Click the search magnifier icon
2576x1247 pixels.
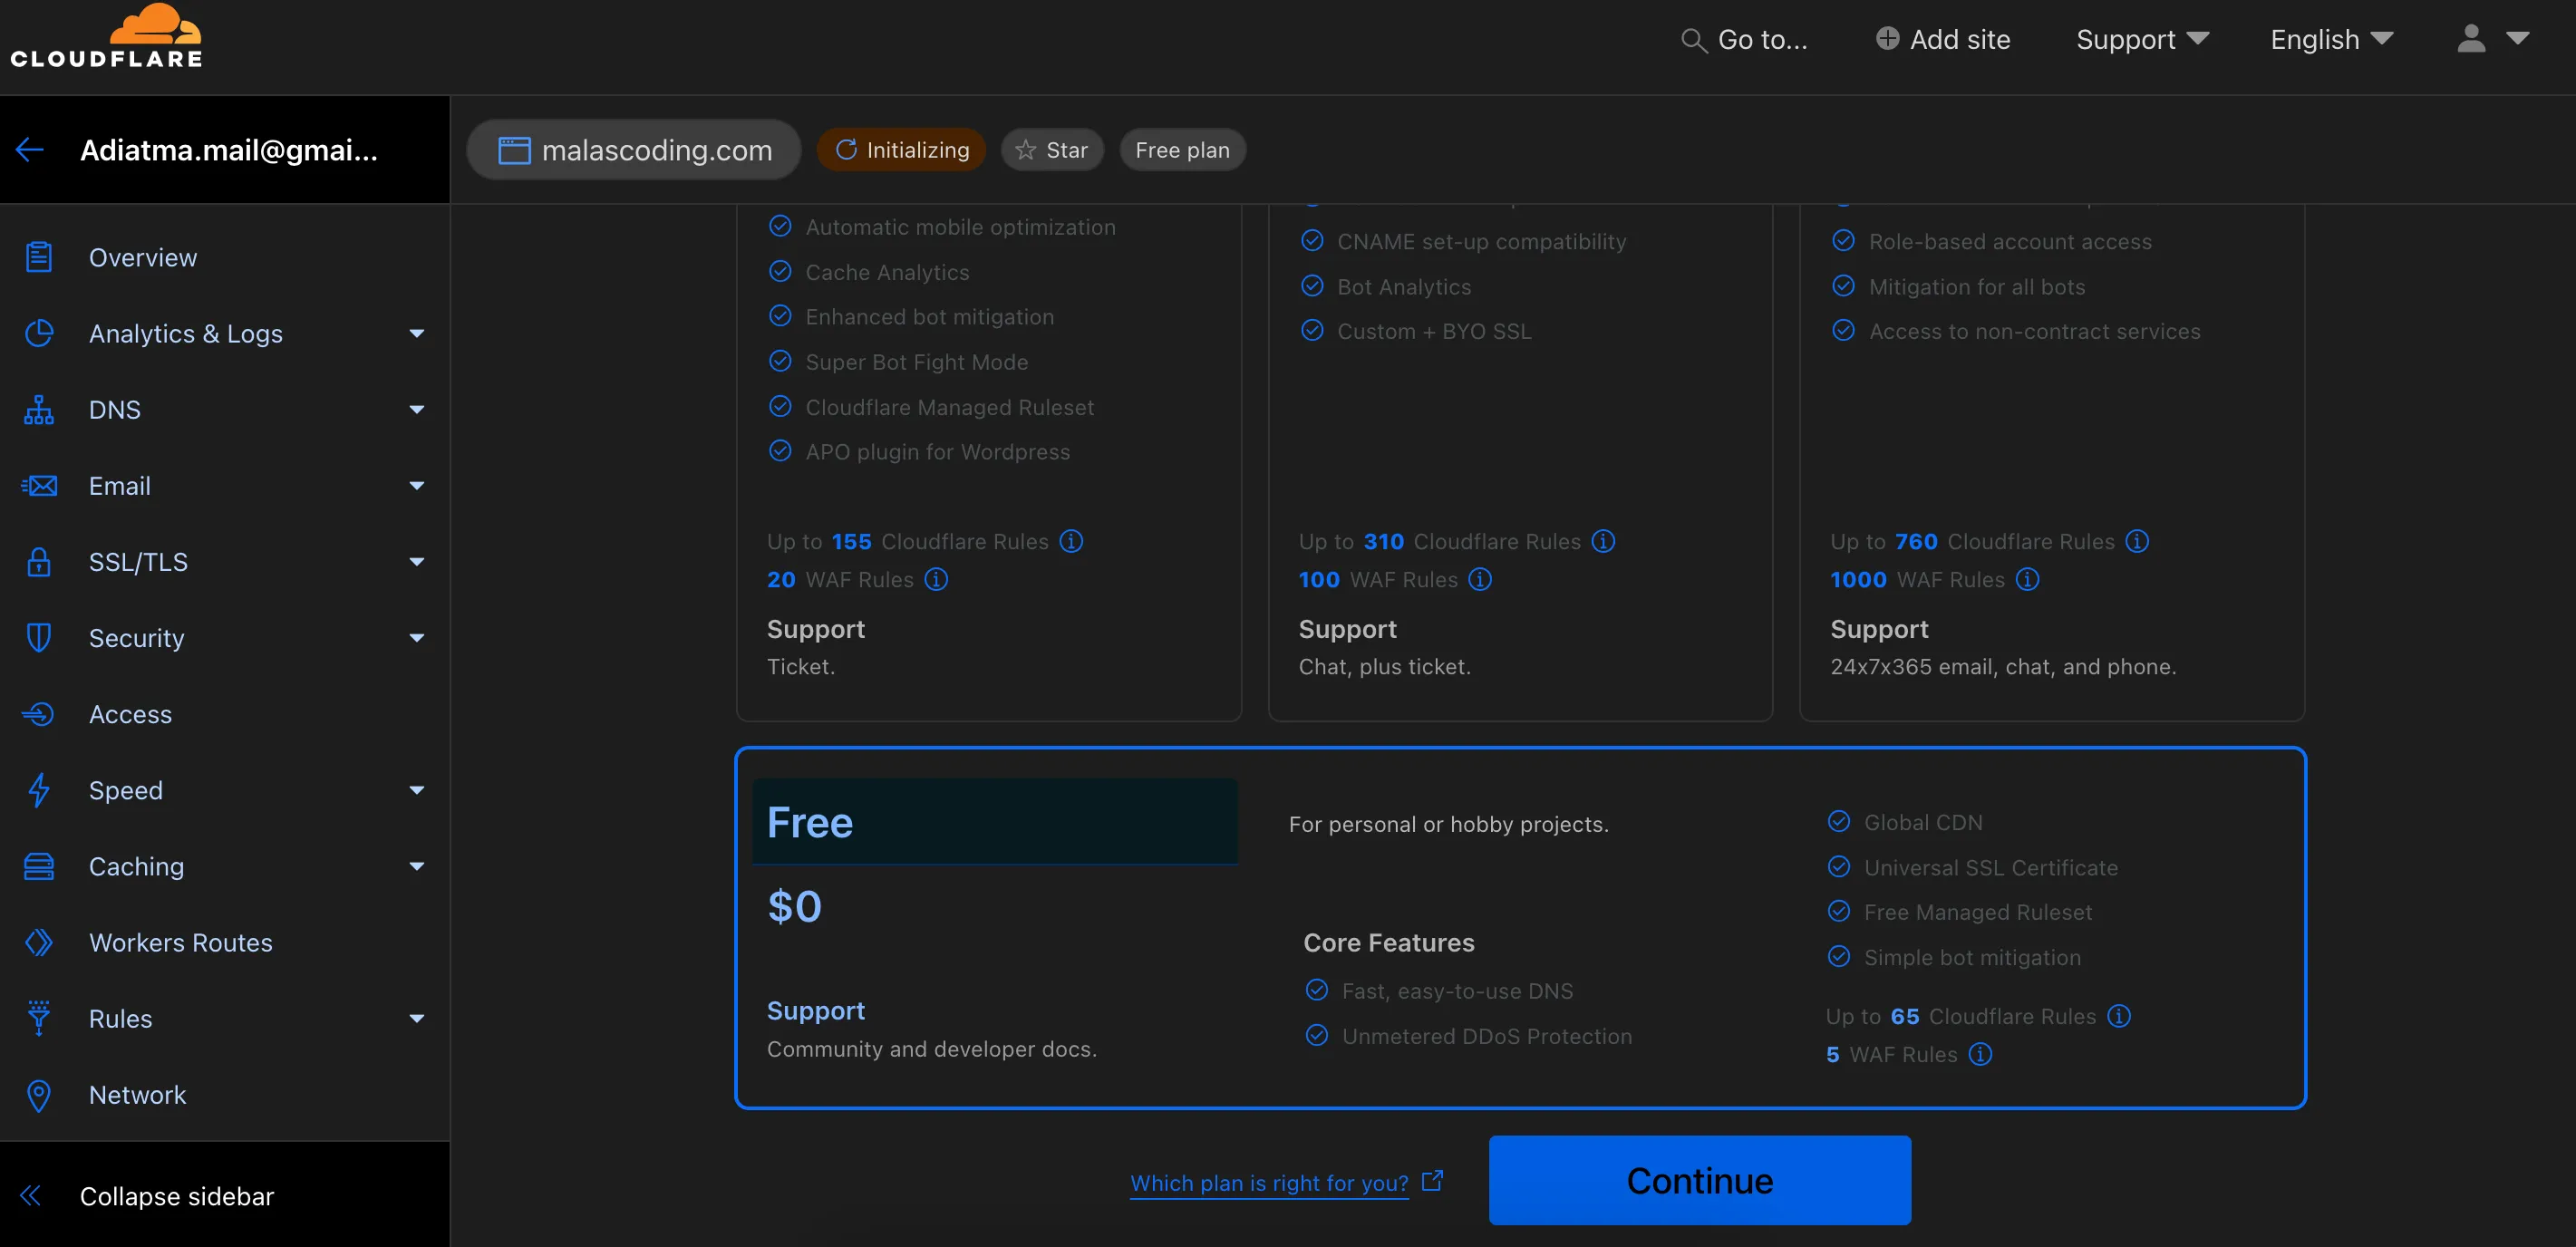(x=1693, y=40)
